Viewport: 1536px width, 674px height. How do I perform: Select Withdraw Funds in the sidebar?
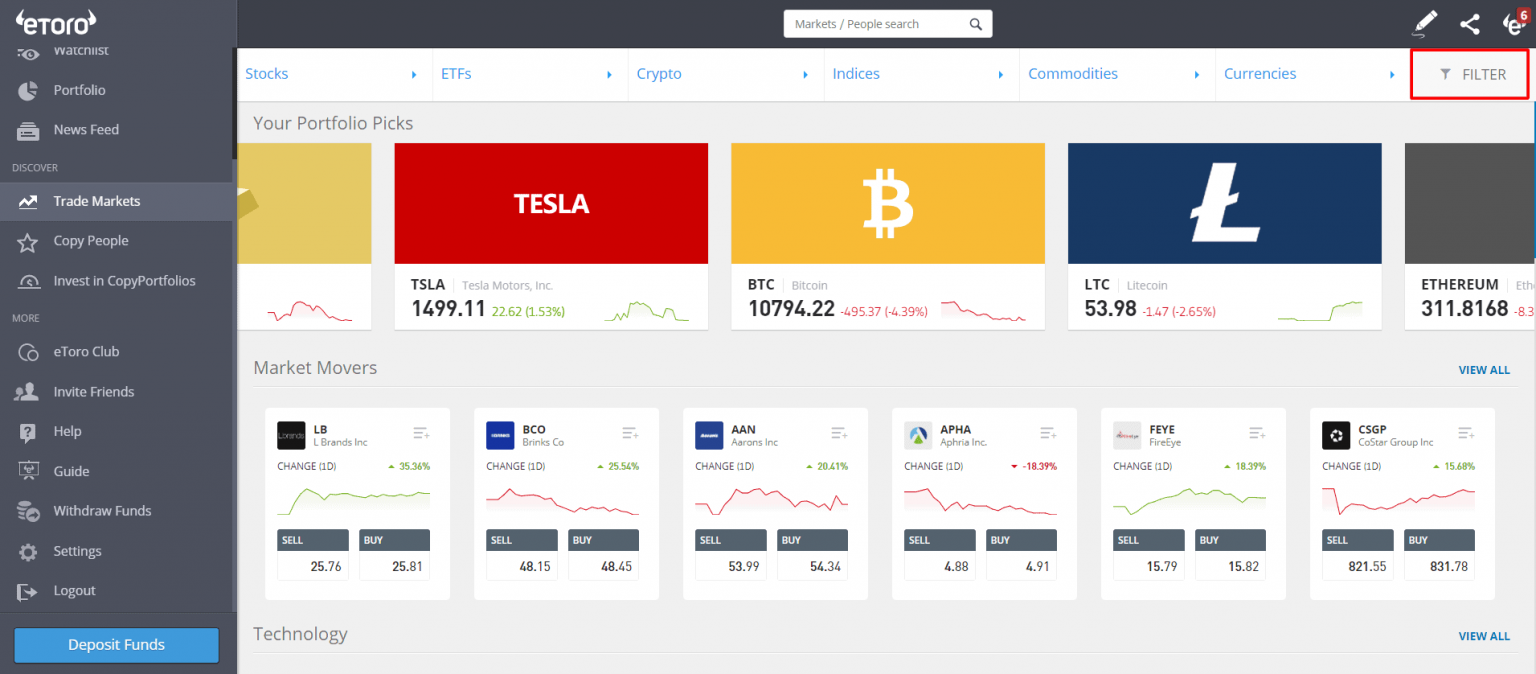101,511
